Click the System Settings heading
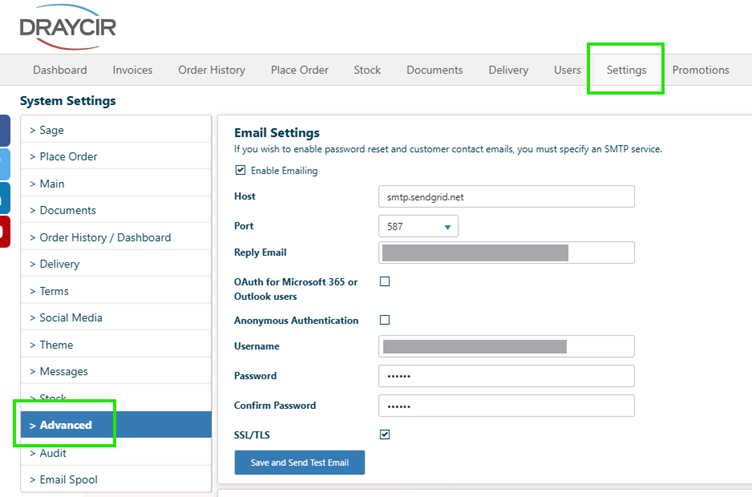 pos(68,101)
